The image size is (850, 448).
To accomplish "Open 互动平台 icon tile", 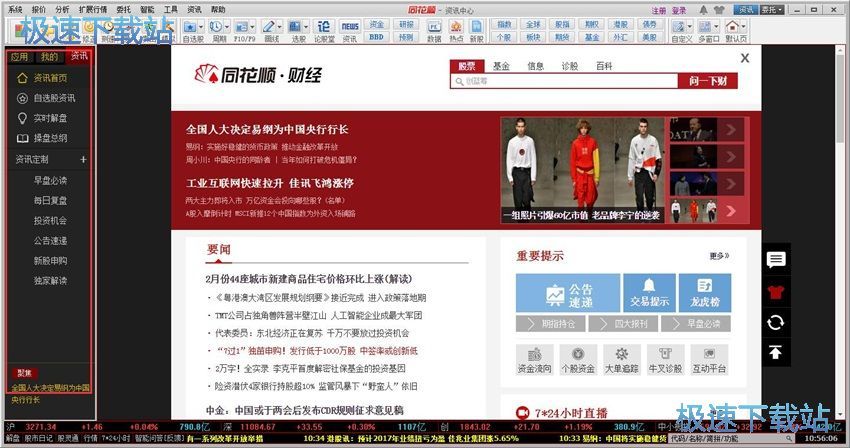I will coord(709,360).
